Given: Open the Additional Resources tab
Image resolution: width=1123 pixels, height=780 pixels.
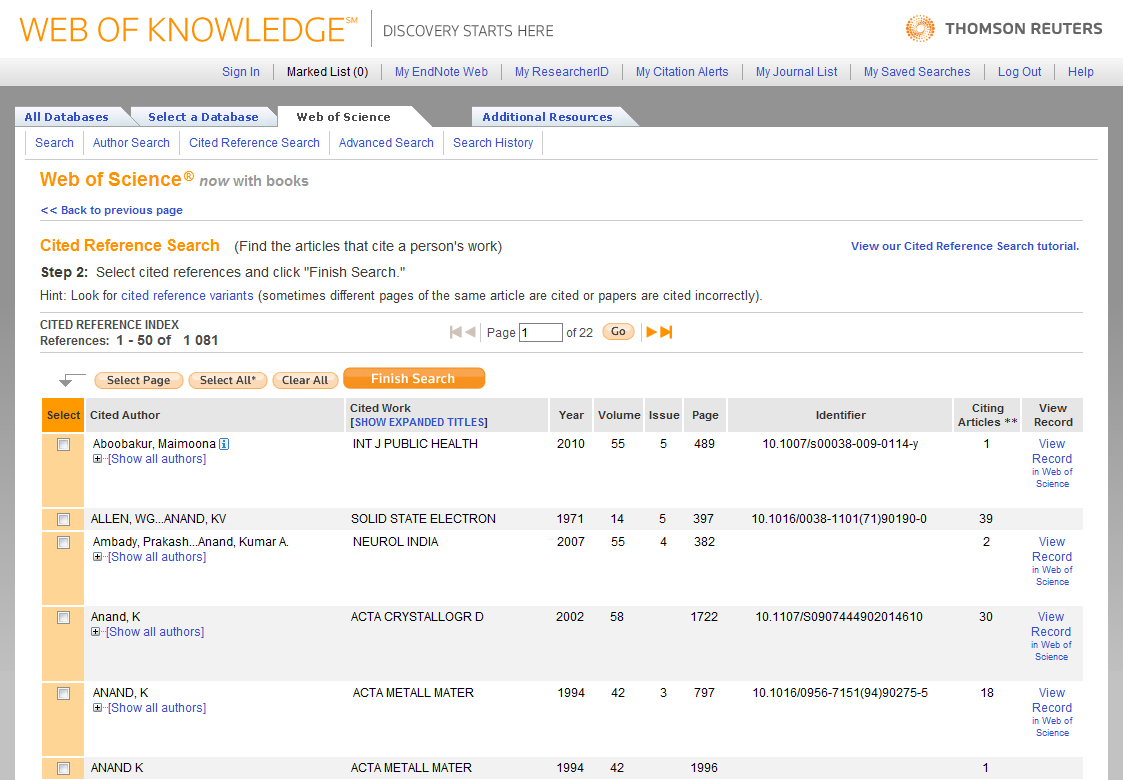Looking at the screenshot, I should click(x=547, y=117).
